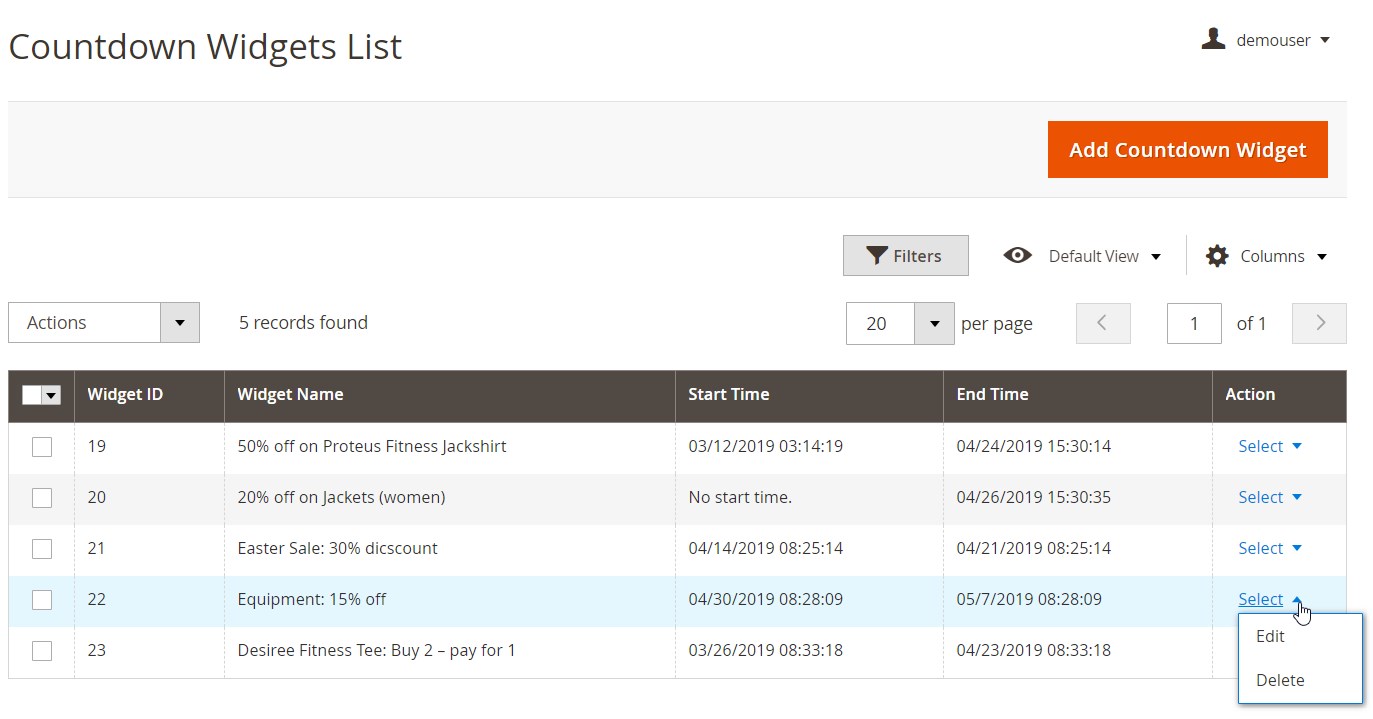This screenshot has height=719, width=1373.
Task: Click the eye icon beside Default View
Action: [x=1017, y=256]
